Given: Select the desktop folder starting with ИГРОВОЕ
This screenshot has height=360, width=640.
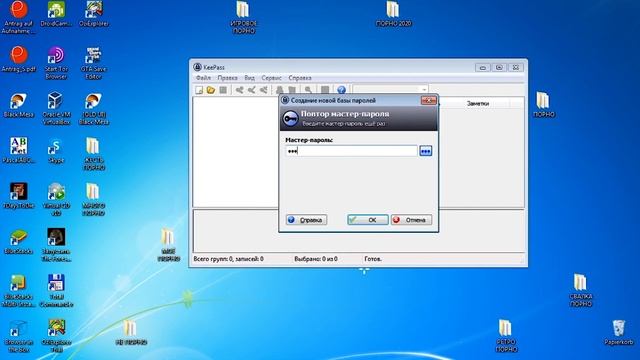Looking at the screenshot, I should coord(243,18).
